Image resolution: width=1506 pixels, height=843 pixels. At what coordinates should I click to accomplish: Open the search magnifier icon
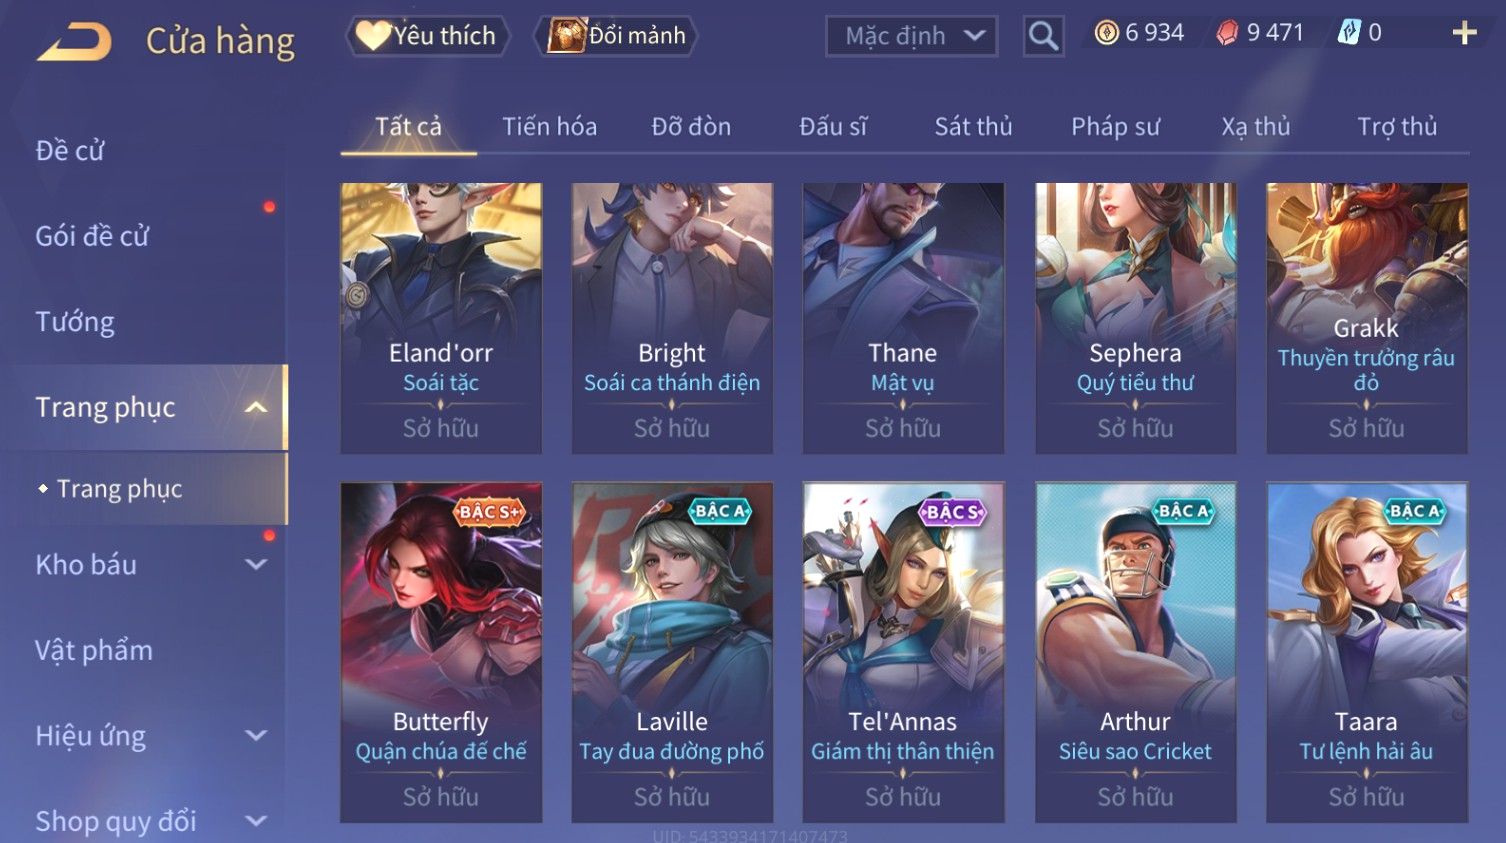1043,36
